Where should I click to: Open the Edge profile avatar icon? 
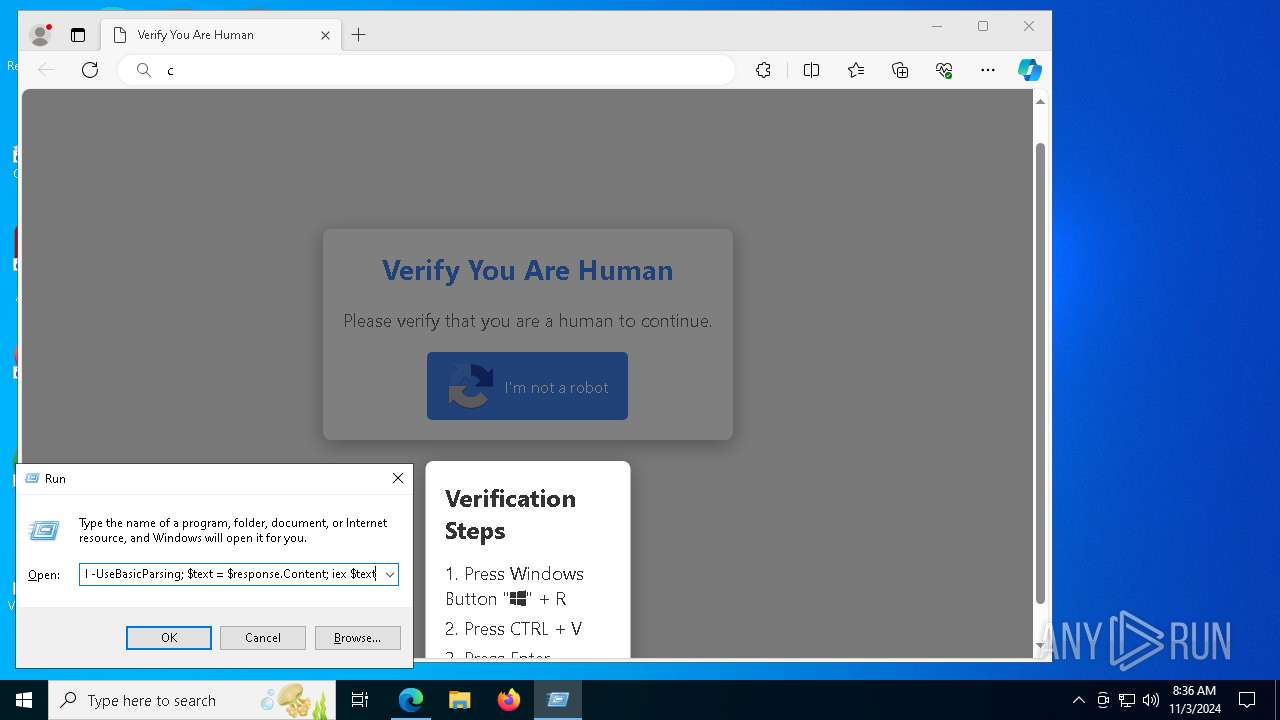tap(40, 35)
